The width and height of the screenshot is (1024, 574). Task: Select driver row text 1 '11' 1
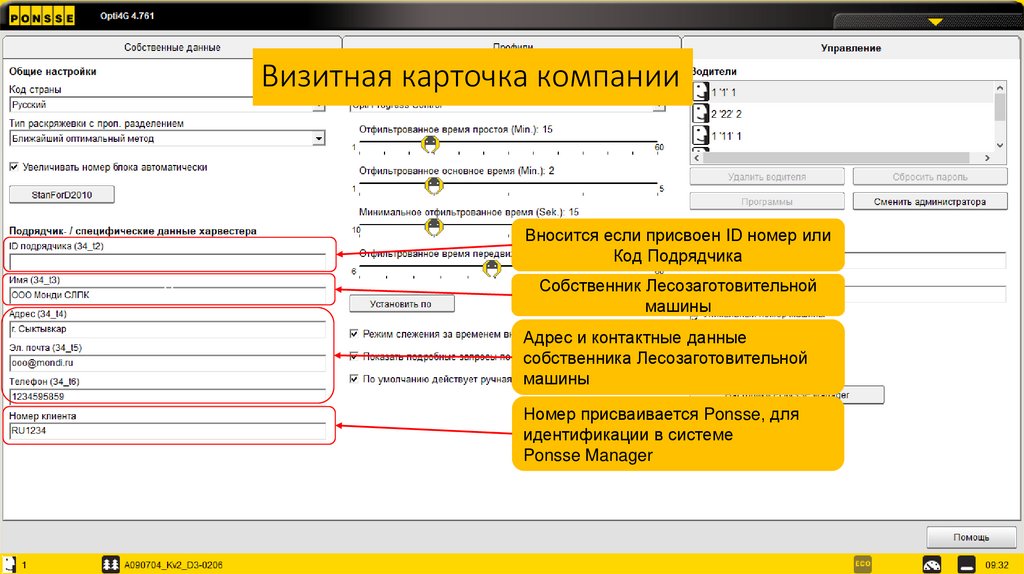(726, 136)
